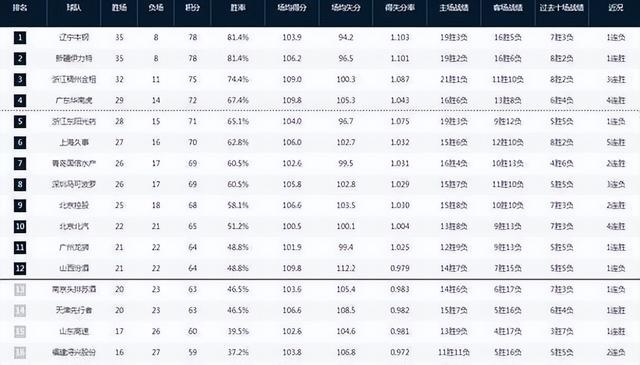Click the 北京北汽 team name

(74, 227)
